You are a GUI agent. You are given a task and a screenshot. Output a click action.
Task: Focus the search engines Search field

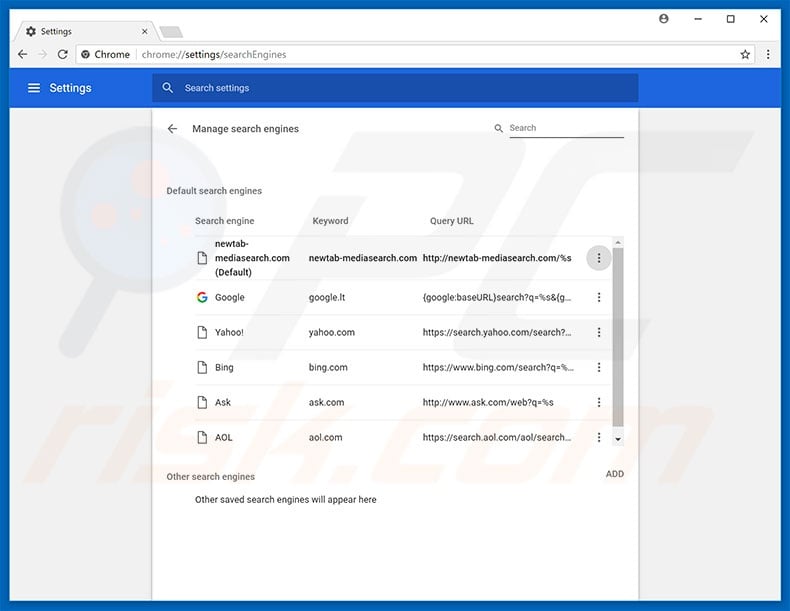(x=566, y=128)
